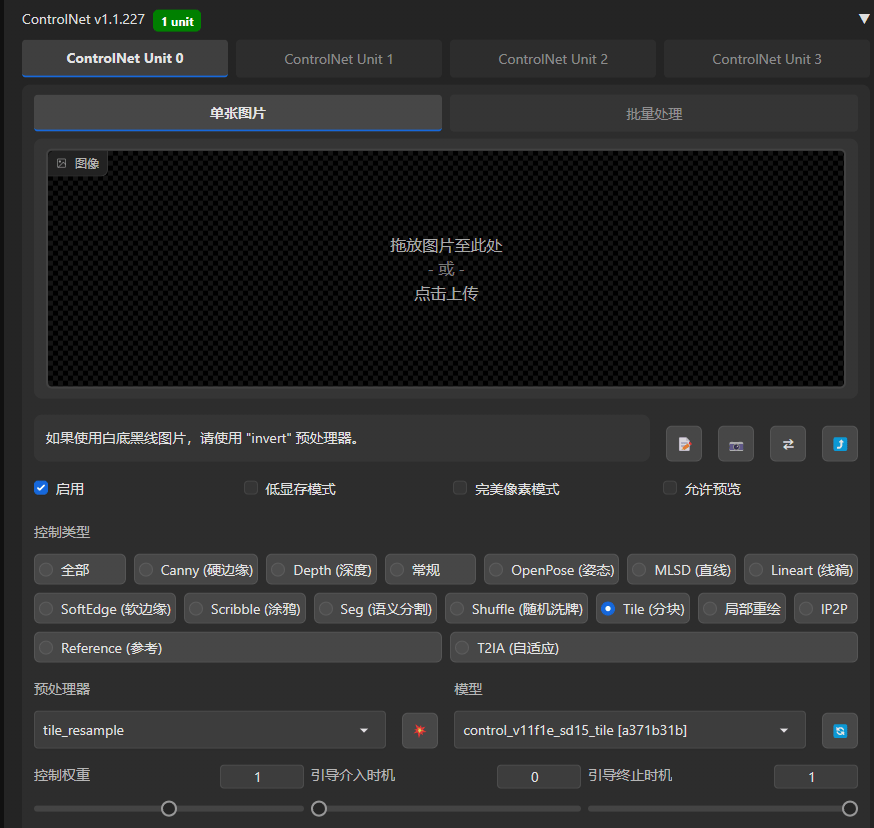Collapse ControlNet panel with the top-right triangle
Viewport: 874px width, 828px height.
(x=863, y=19)
